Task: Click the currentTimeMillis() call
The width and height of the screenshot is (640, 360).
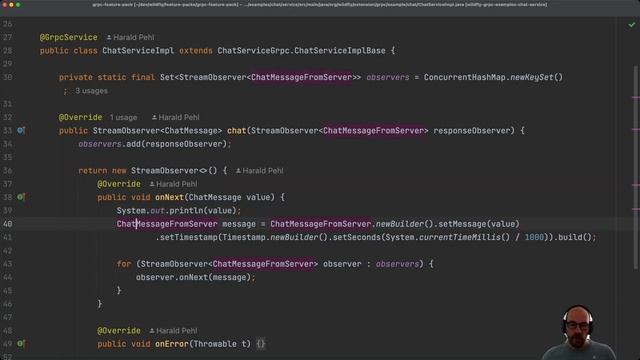Action: click(464, 237)
